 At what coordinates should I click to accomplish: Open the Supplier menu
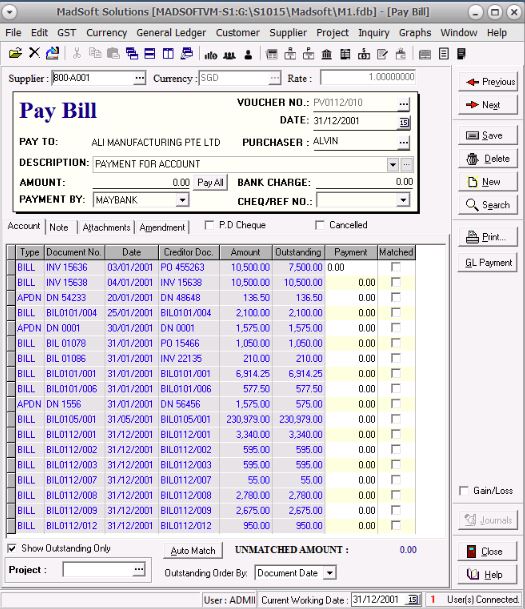288,33
